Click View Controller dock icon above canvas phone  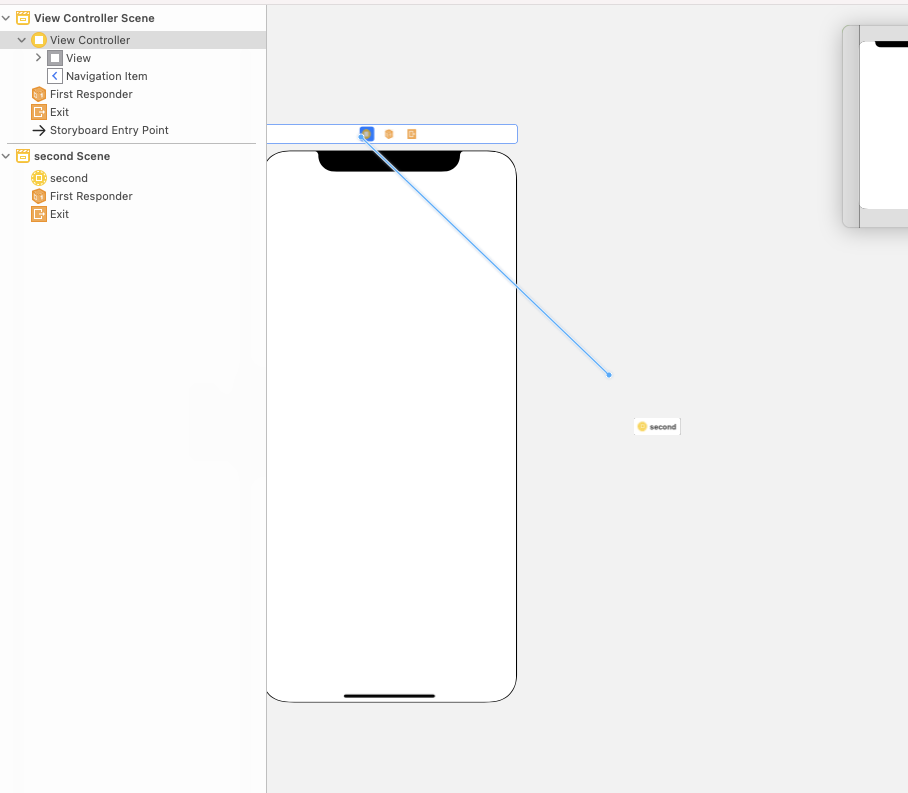click(x=367, y=134)
